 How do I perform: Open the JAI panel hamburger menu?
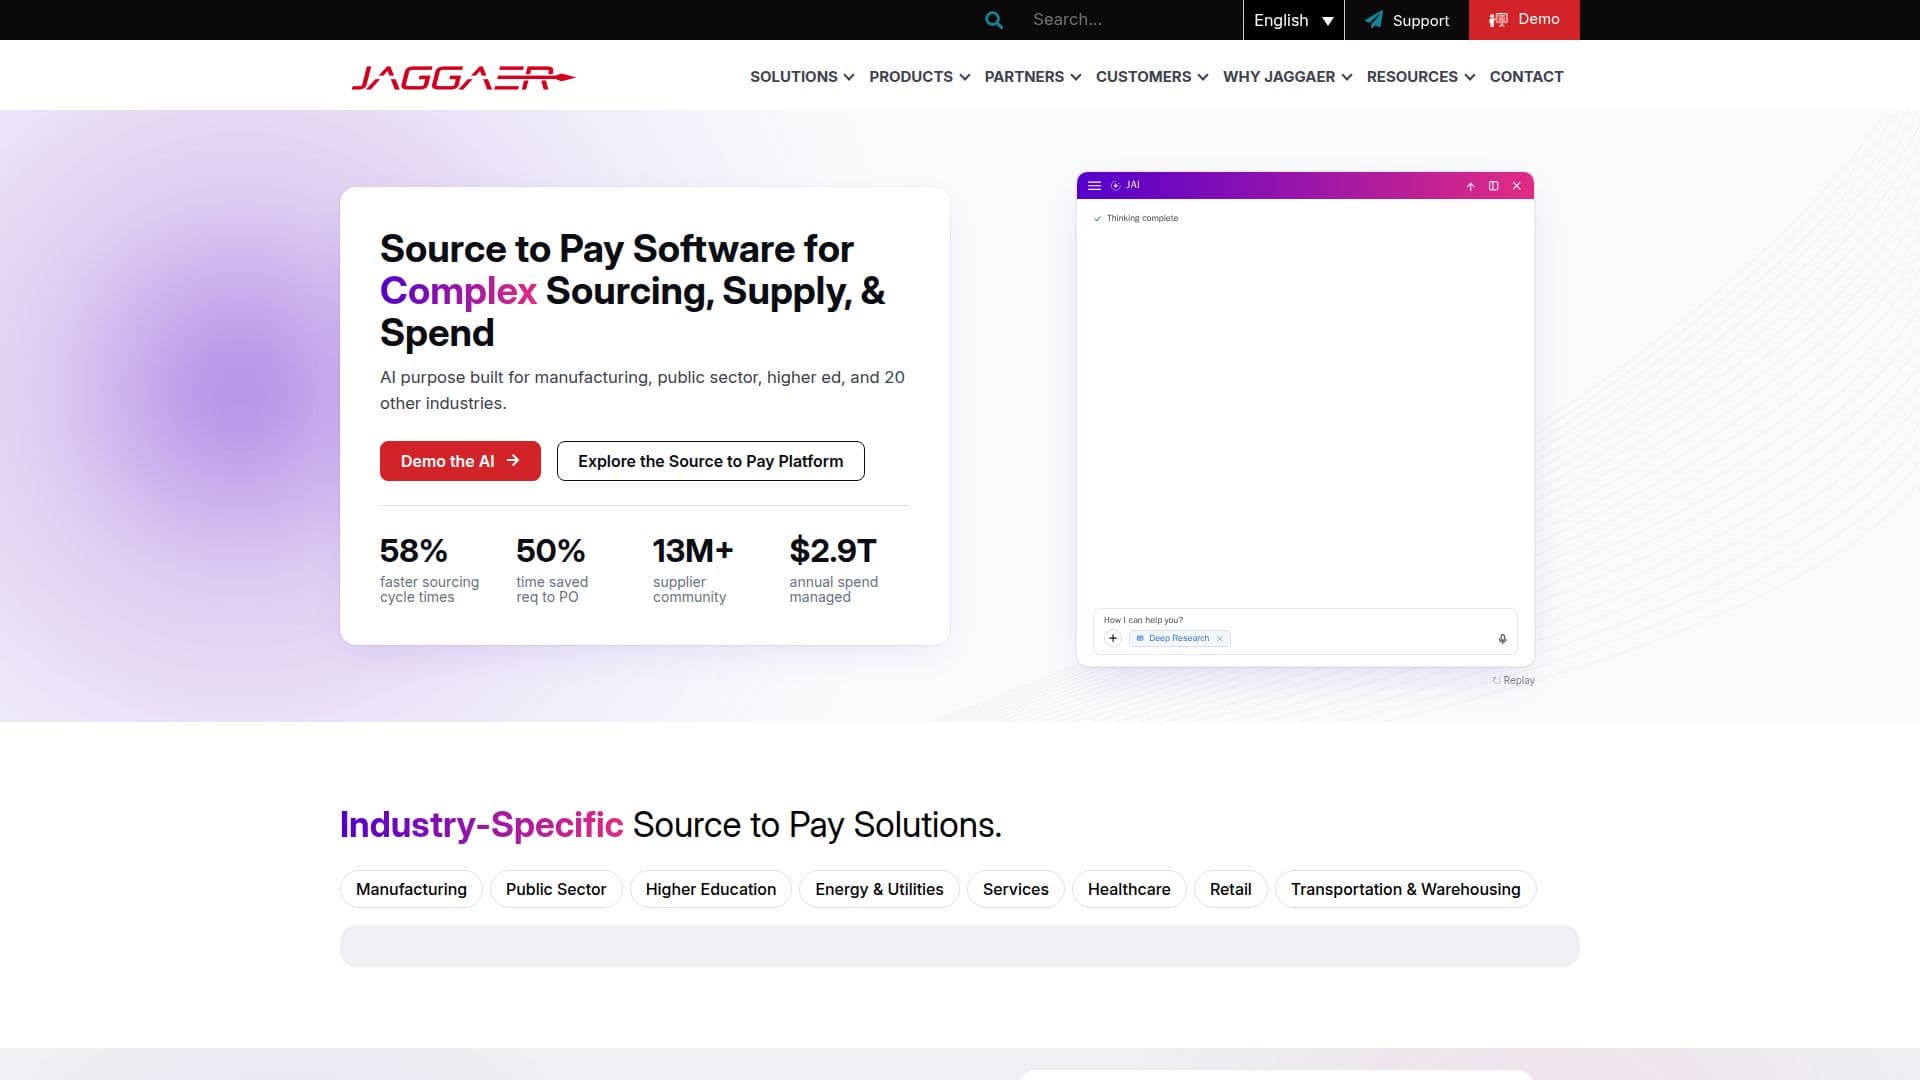pyautogui.click(x=1094, y=186)
